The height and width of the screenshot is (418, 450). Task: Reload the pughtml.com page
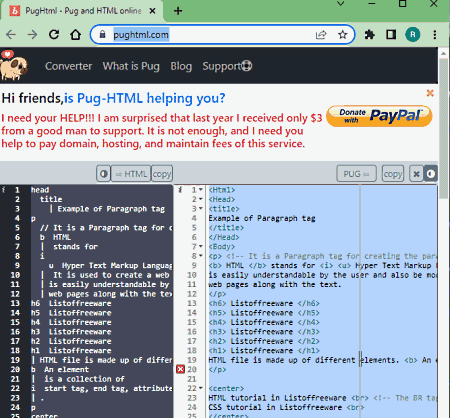(x=54, y=35)
